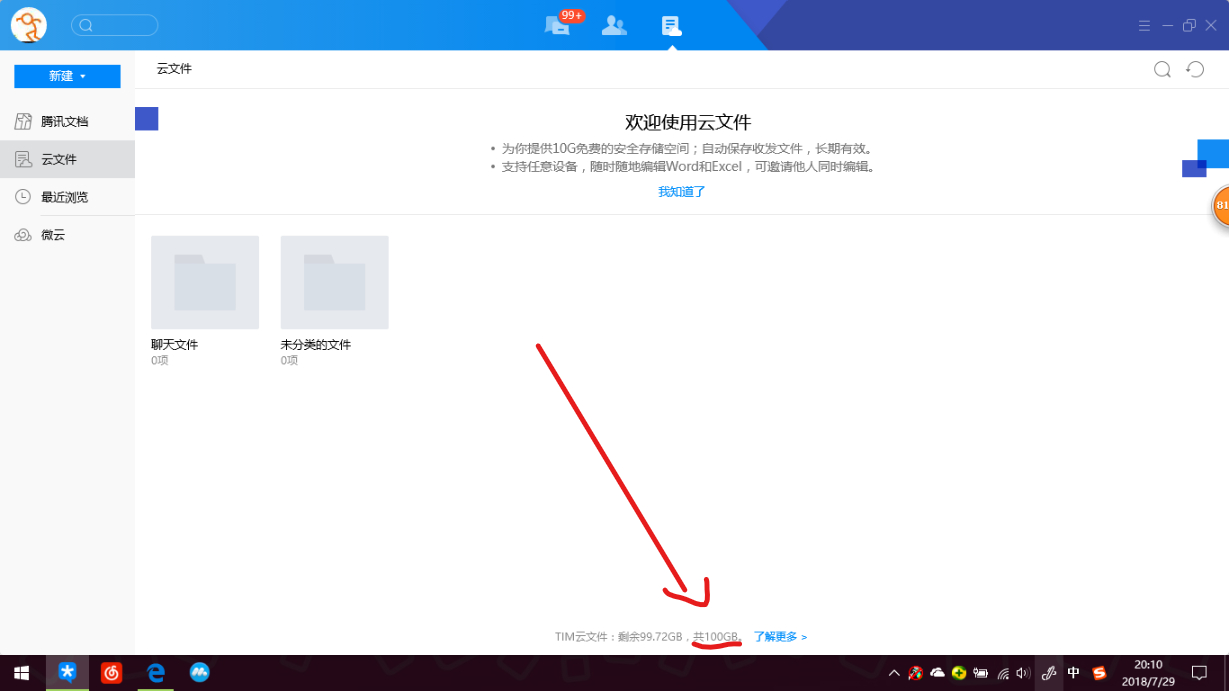Image resolution: width=1229 pixels, height=691 pixels.
Task: Click the green plus security tray icon
Action: click(x=959, y=673)
